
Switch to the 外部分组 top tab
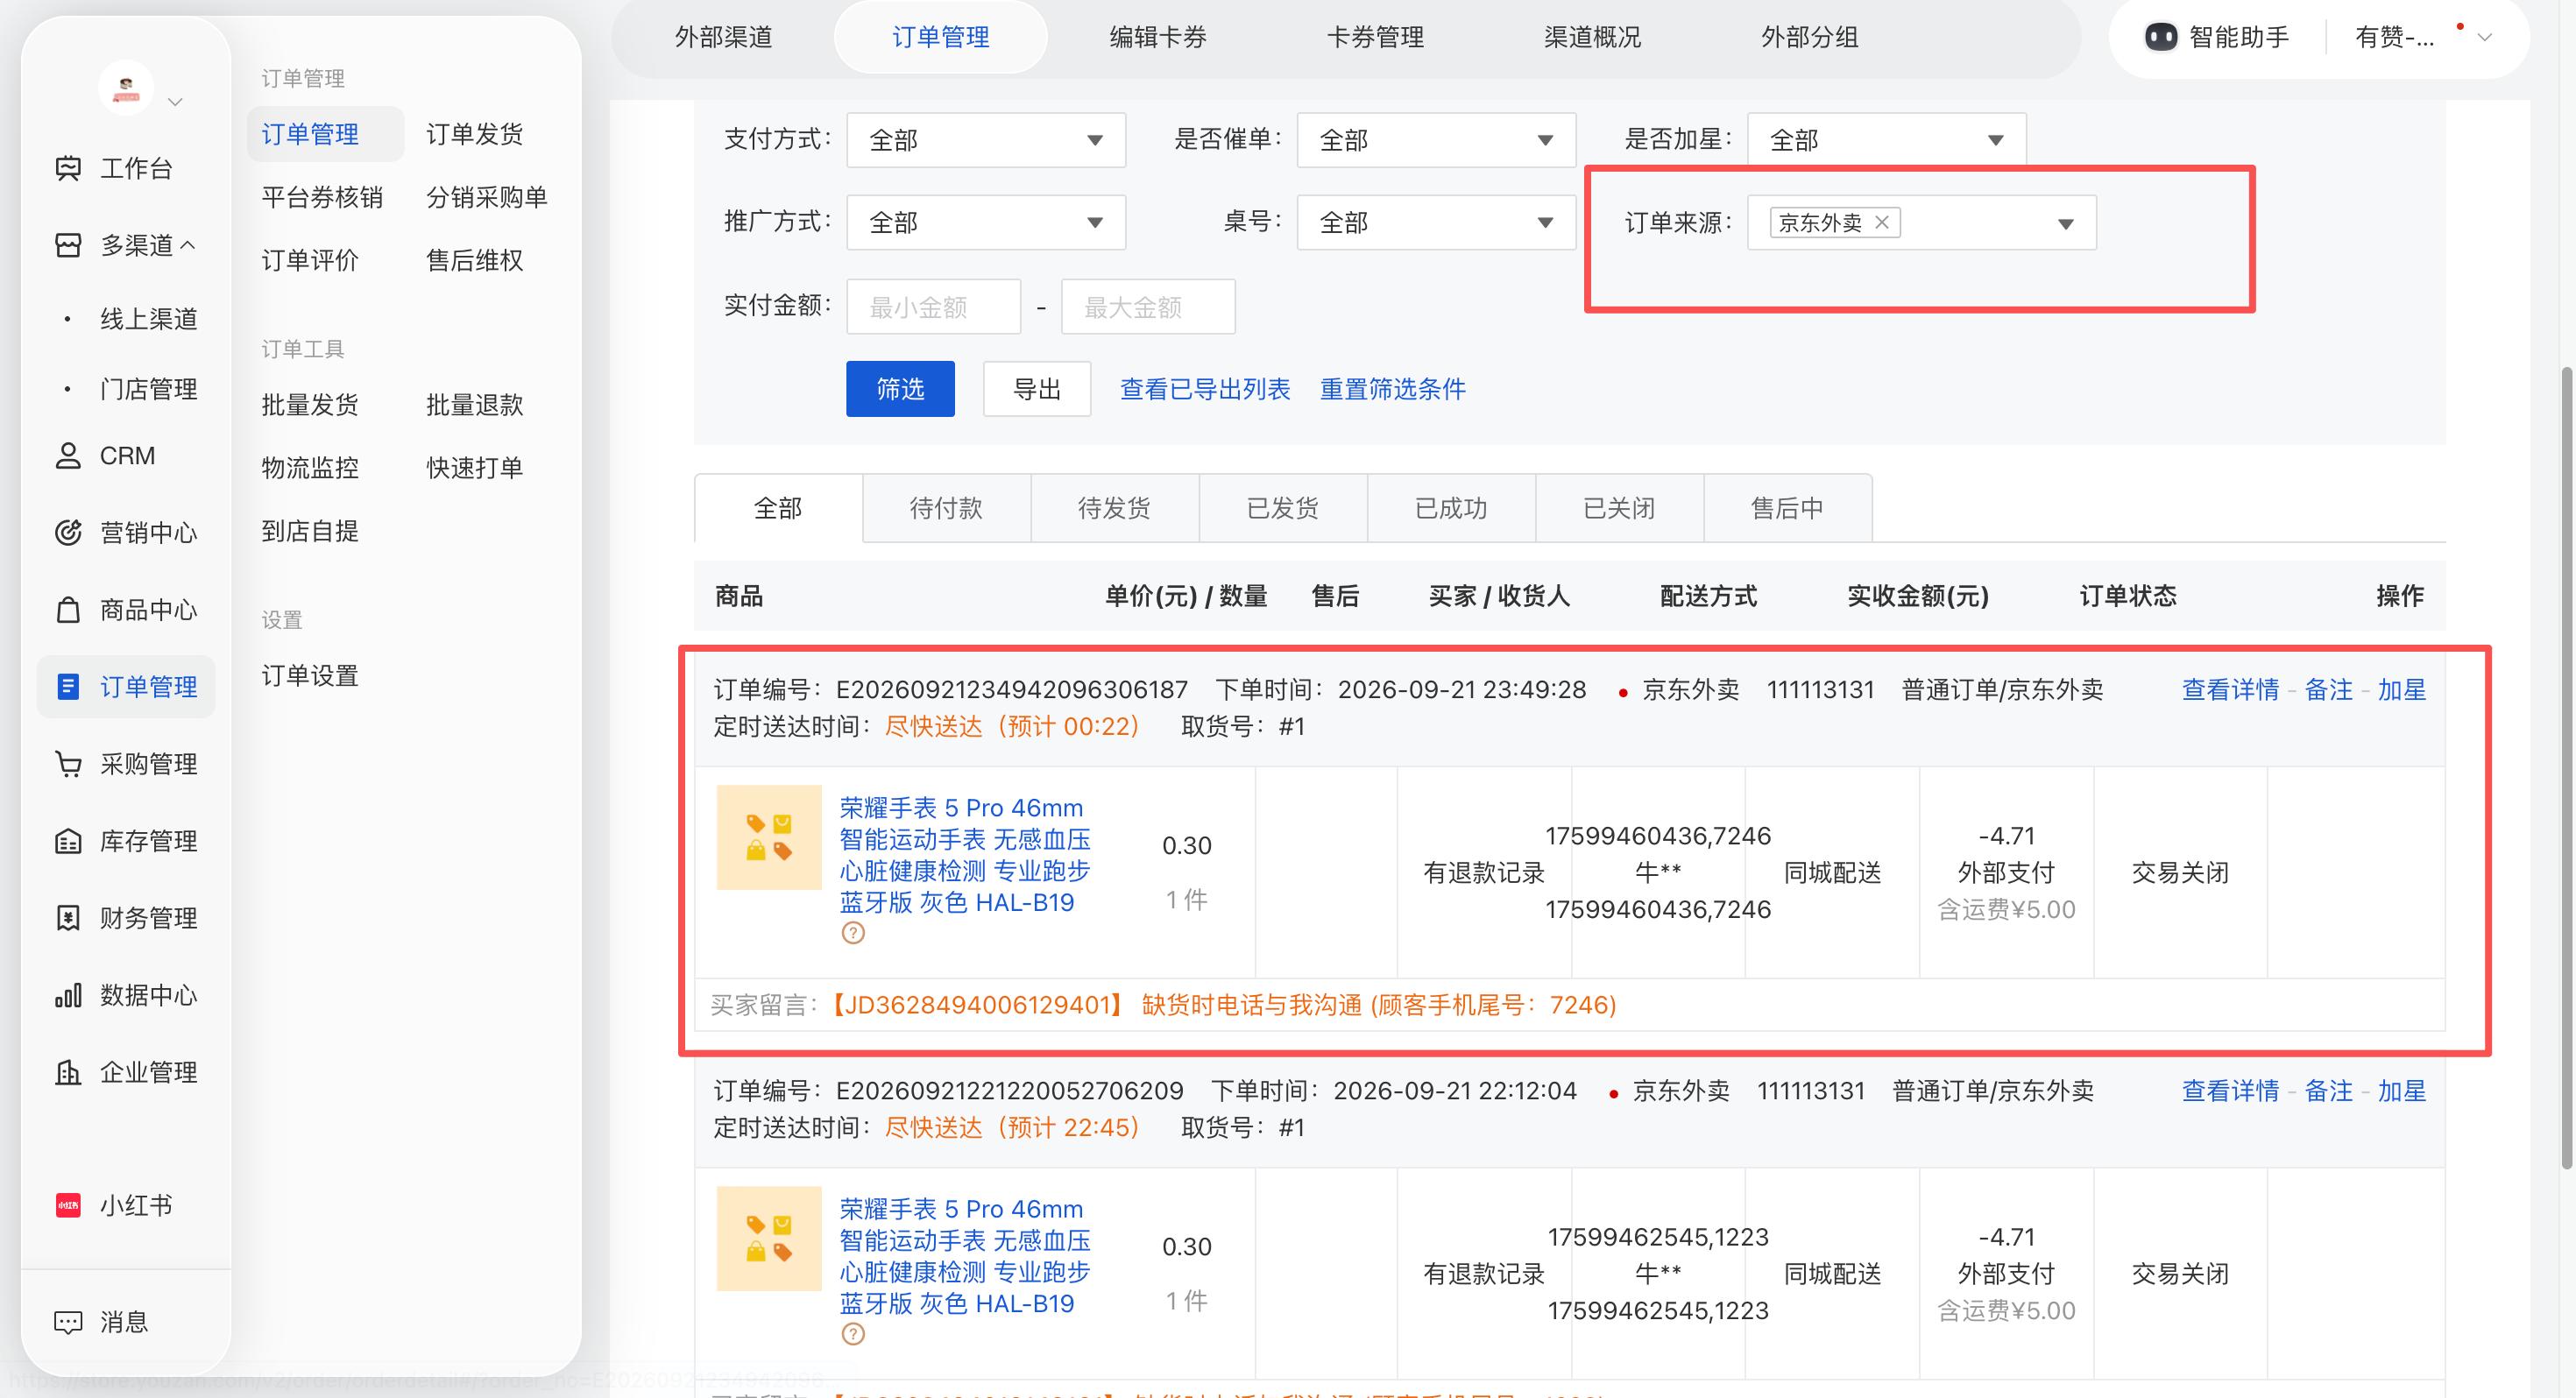tap(1810, 37)
